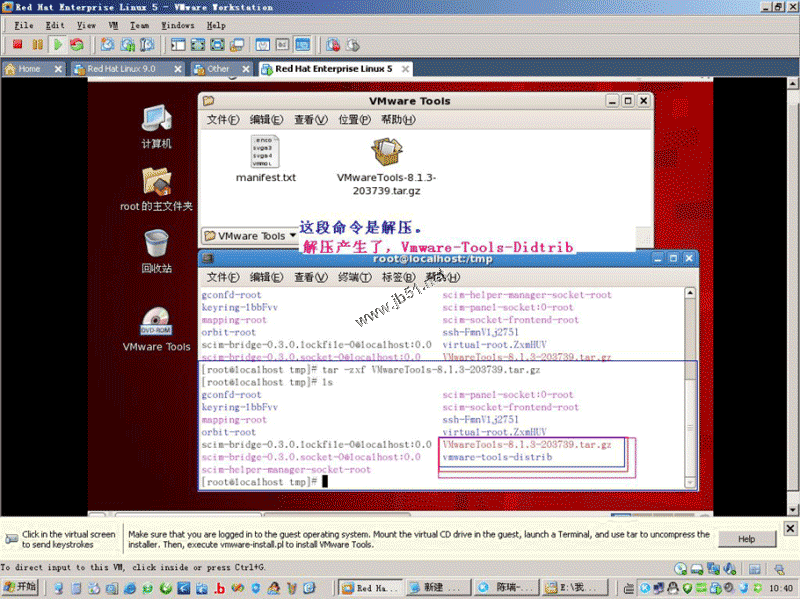Open 查看(V) menu in the terminal window
This screenshot has height=599, width=800.
click(x=311, y=277)
